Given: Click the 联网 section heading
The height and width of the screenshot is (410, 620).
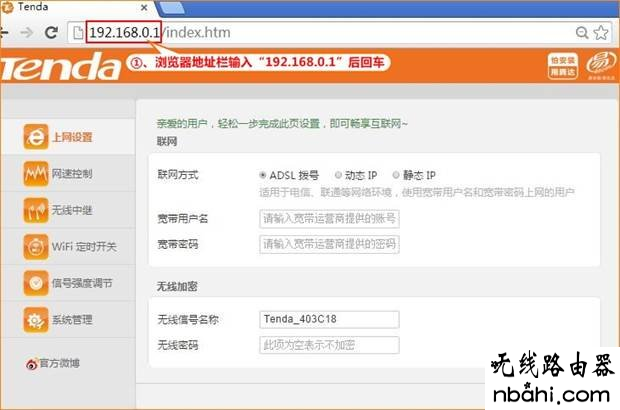Looking at the screenshot, I should coord(167,142).
